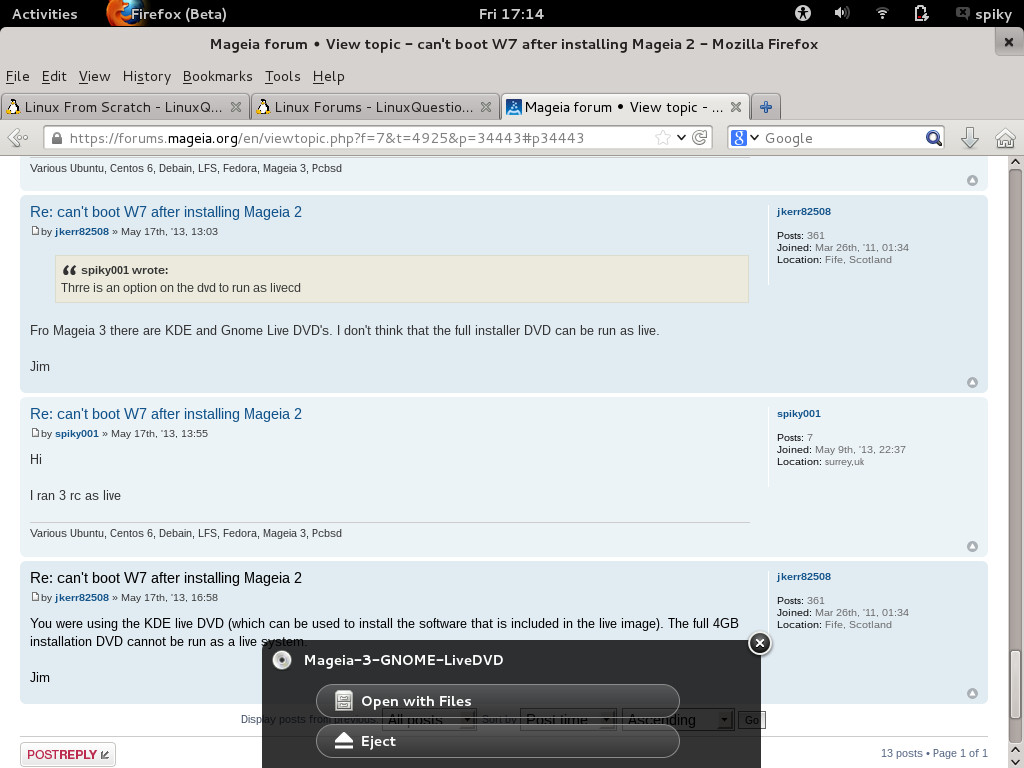Close the Mageia forum tab
Screen dimensions: 1024x768
(x=736, y=107)
